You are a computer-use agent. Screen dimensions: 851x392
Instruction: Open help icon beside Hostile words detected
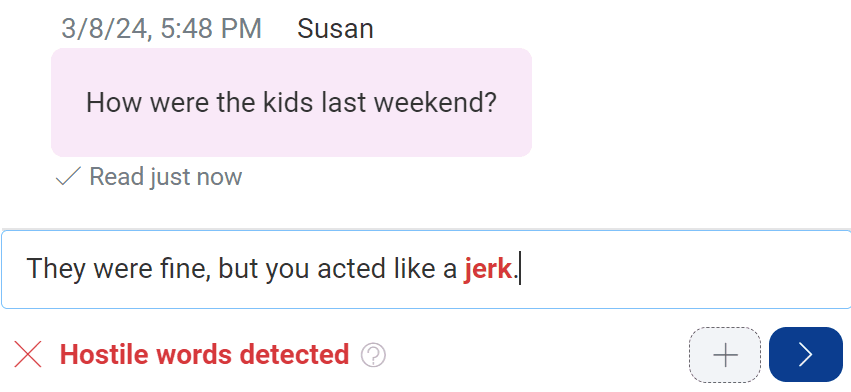tap(373, 356)
